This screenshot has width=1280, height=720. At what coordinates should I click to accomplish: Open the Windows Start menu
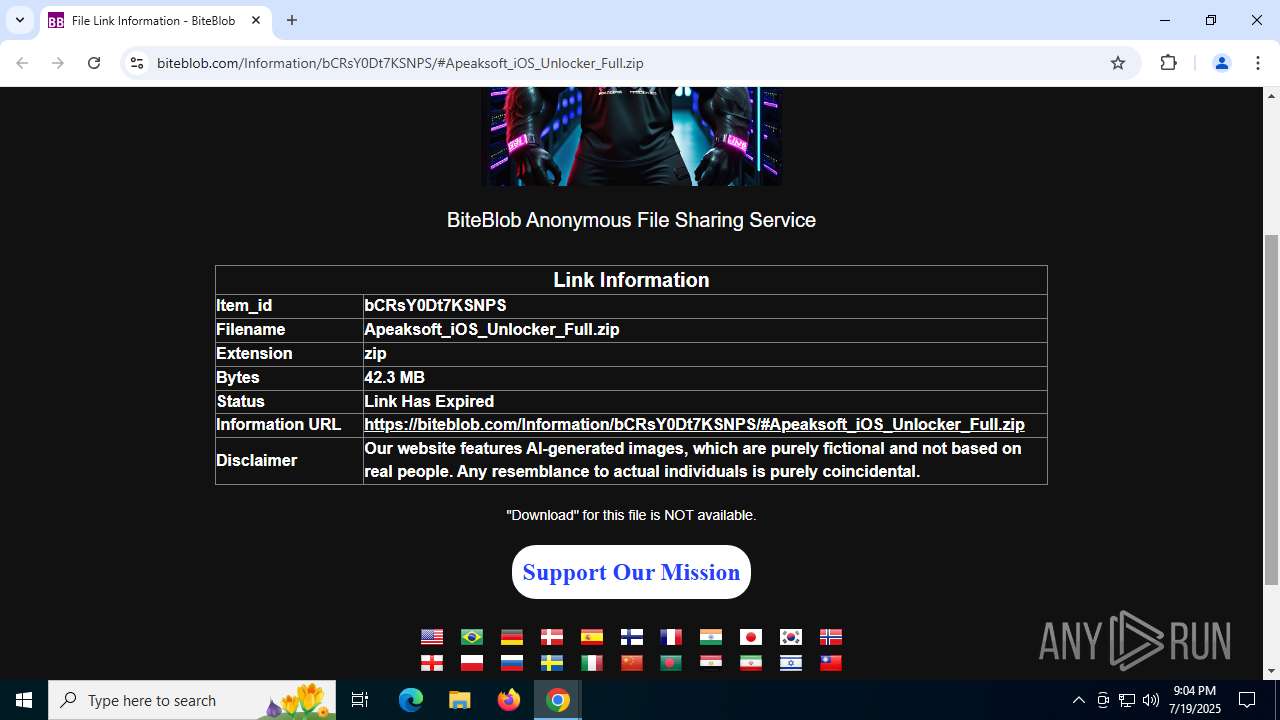[24, 700]
